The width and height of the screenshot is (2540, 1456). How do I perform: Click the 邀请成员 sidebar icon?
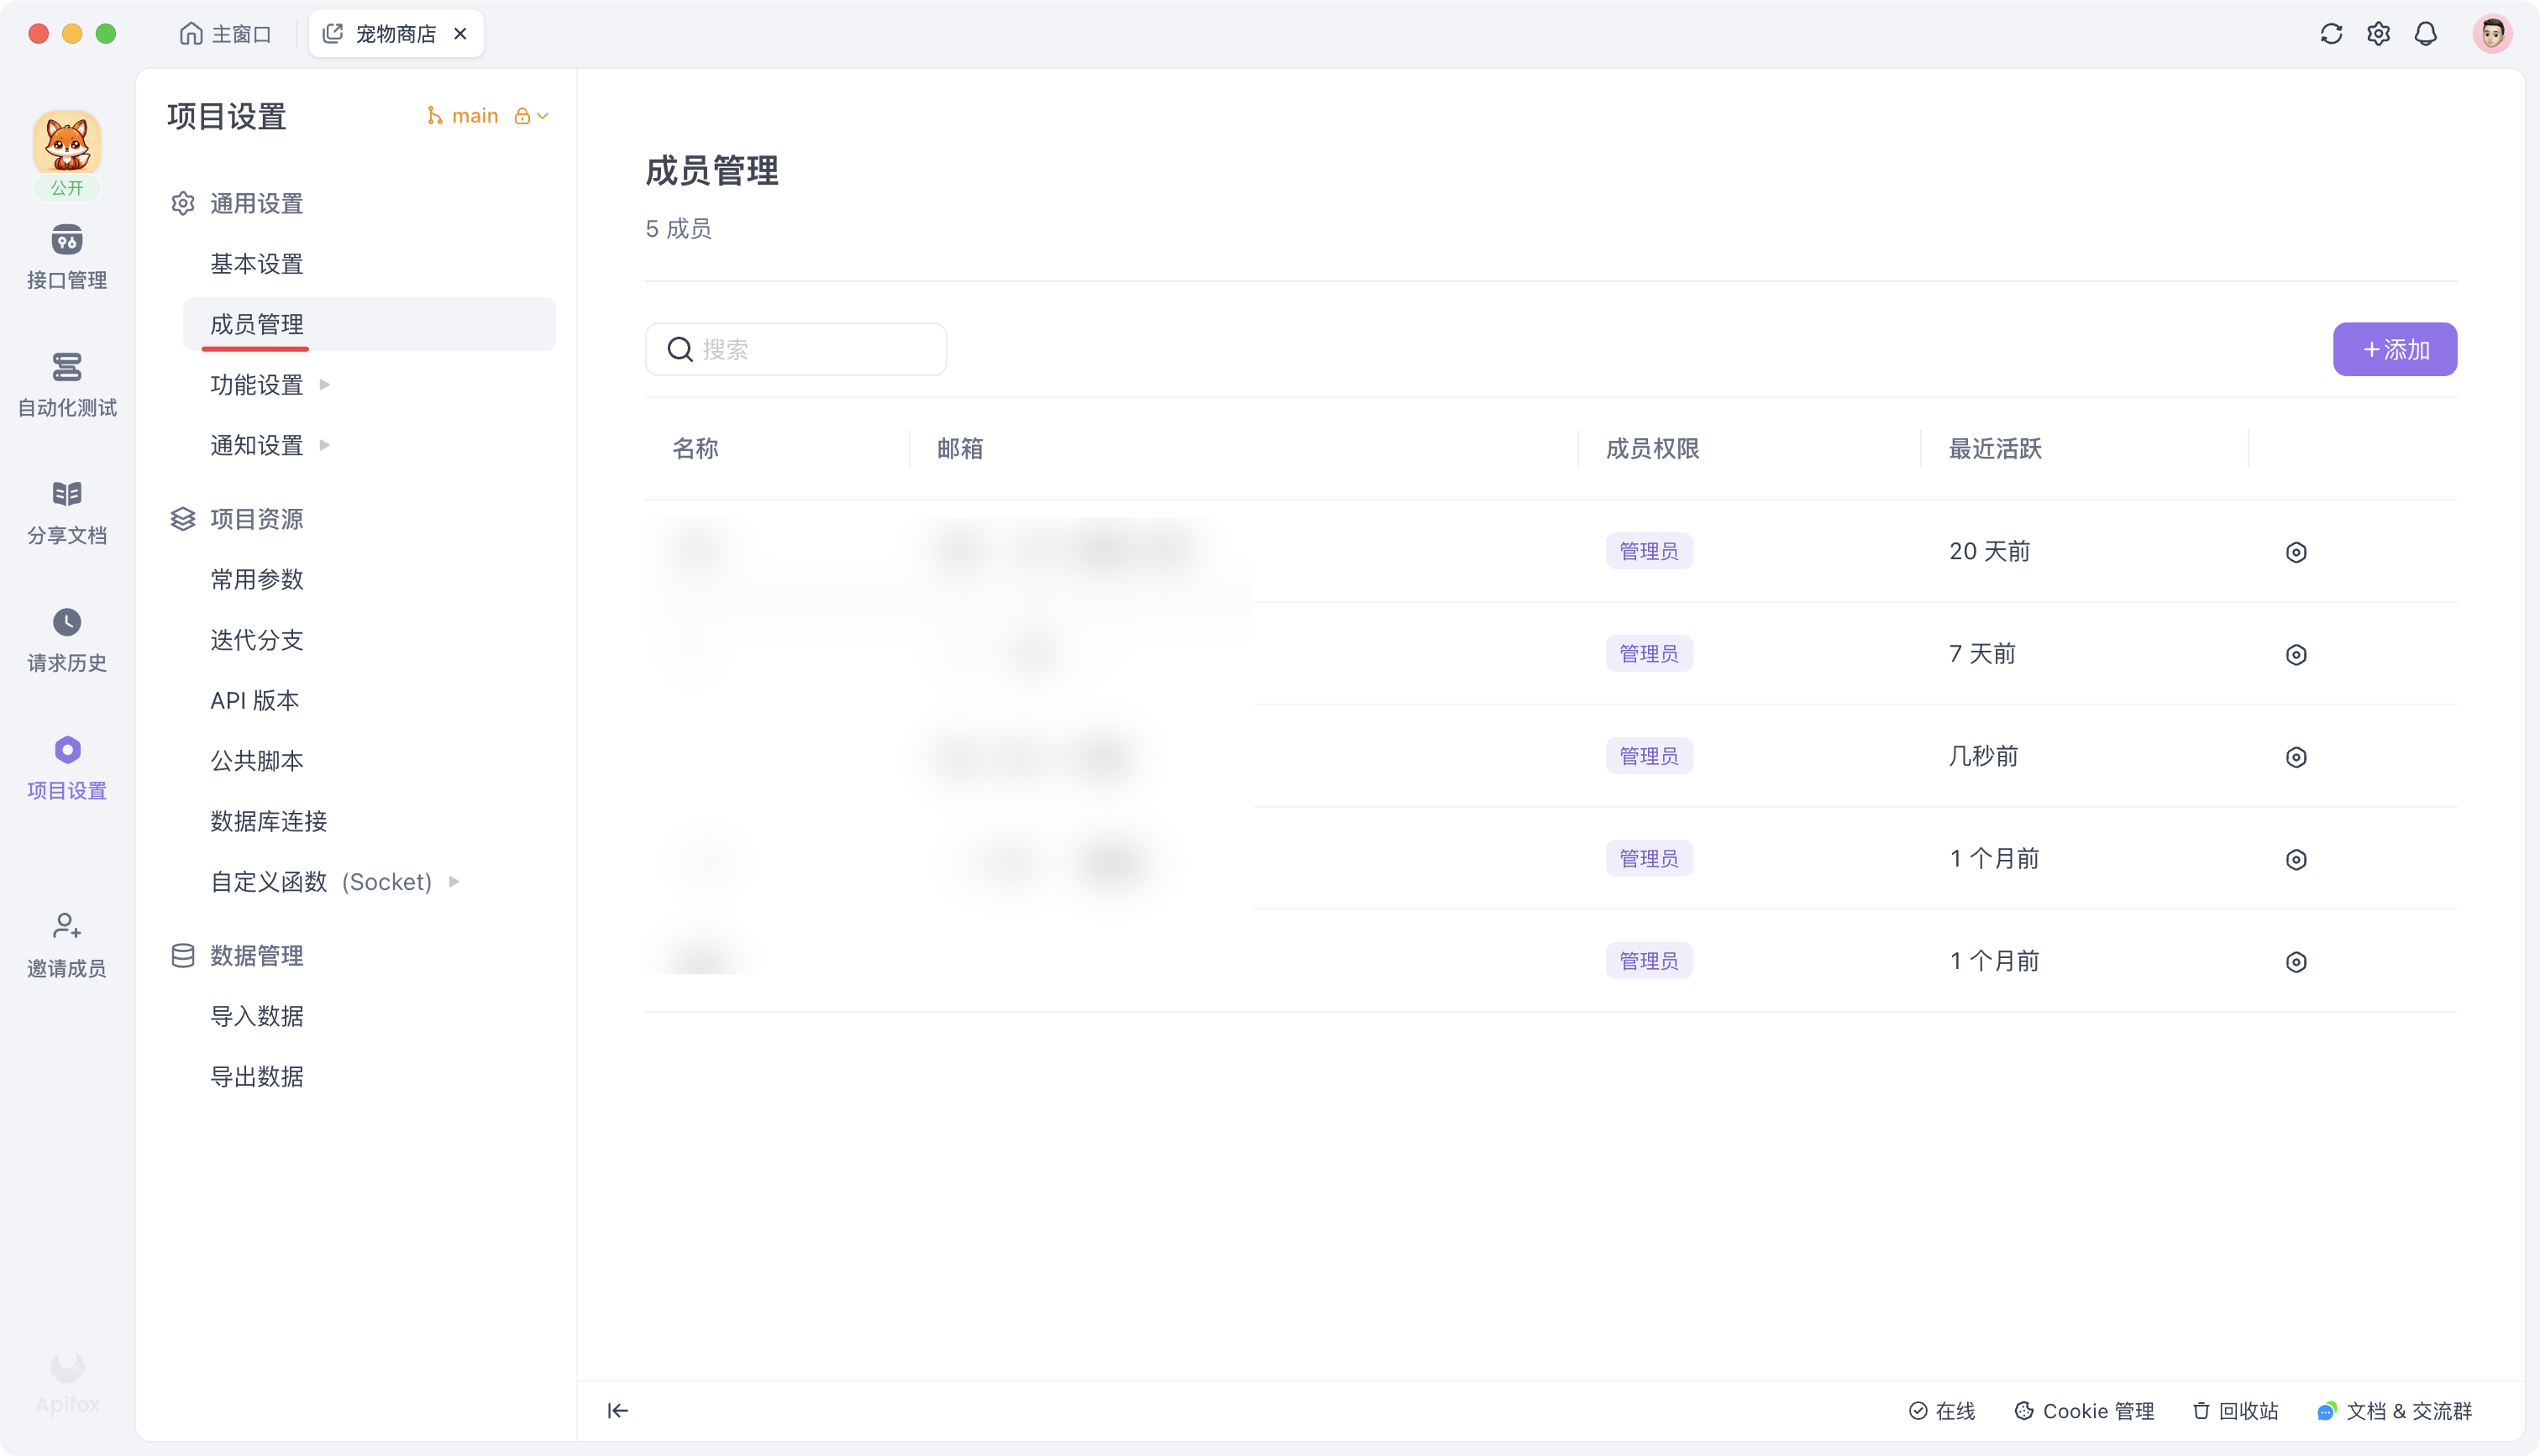pos(66,943)
